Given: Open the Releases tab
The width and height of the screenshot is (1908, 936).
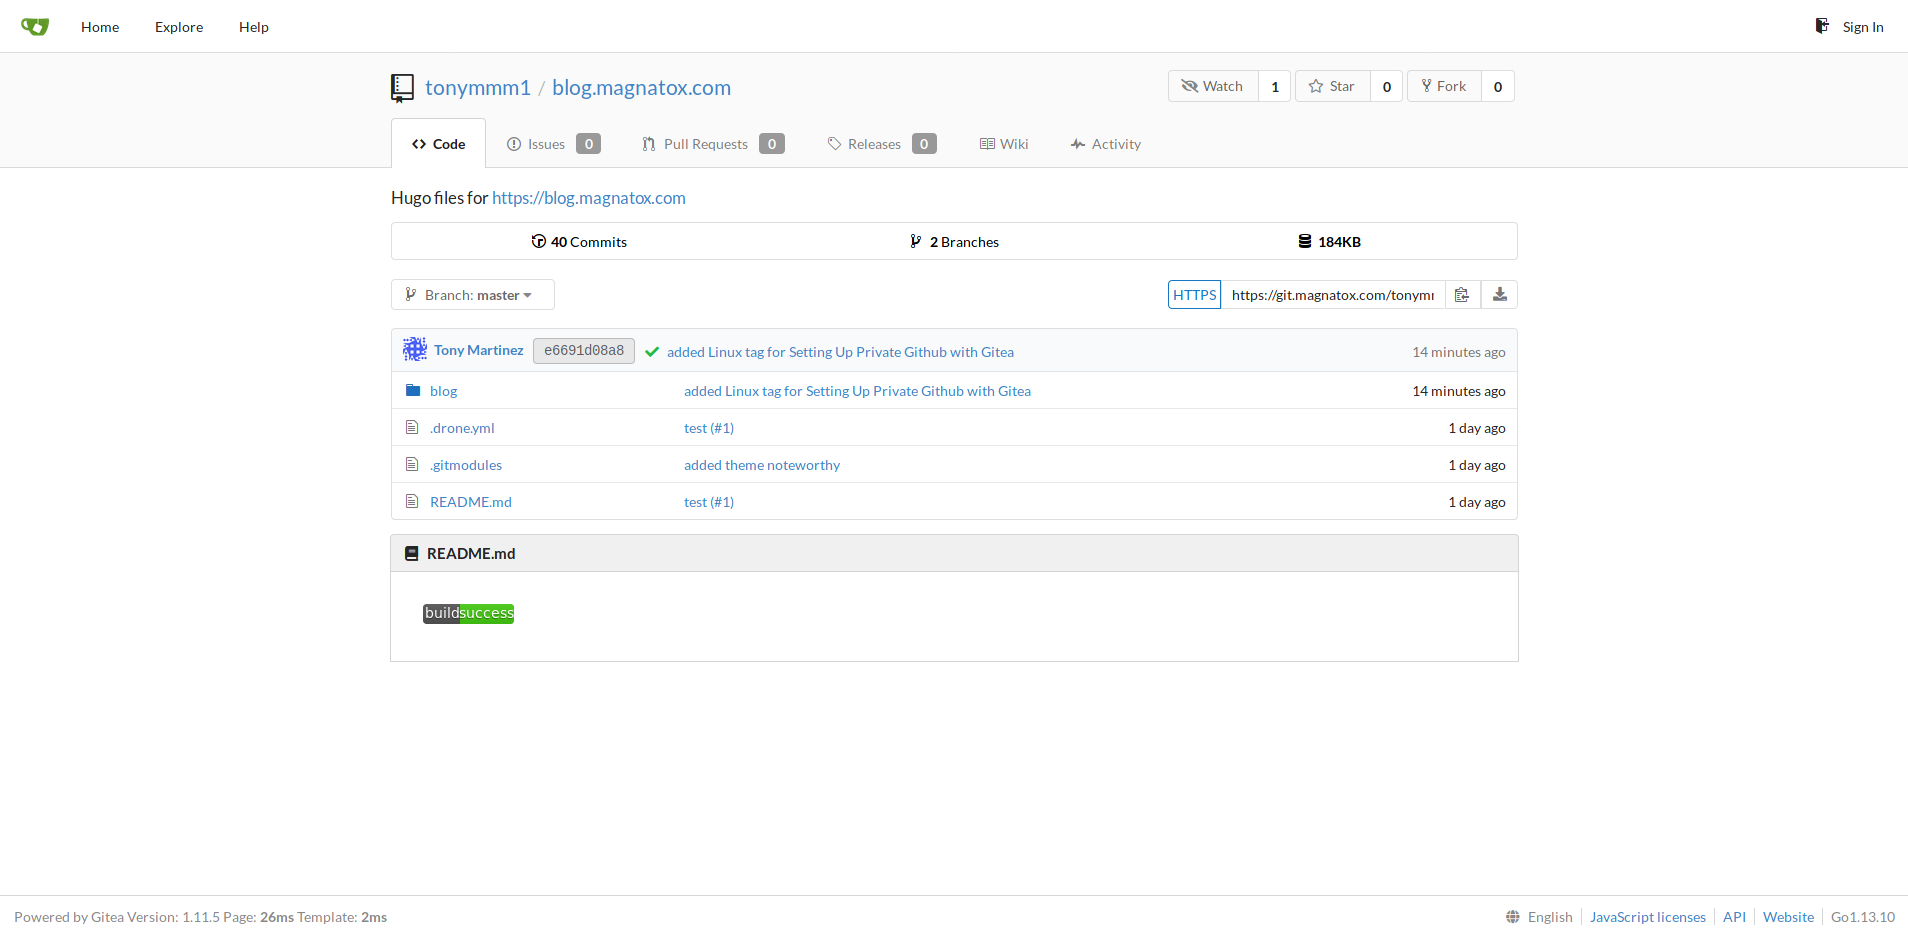Looking at the screenshot, I should click(x=881, y=144).
